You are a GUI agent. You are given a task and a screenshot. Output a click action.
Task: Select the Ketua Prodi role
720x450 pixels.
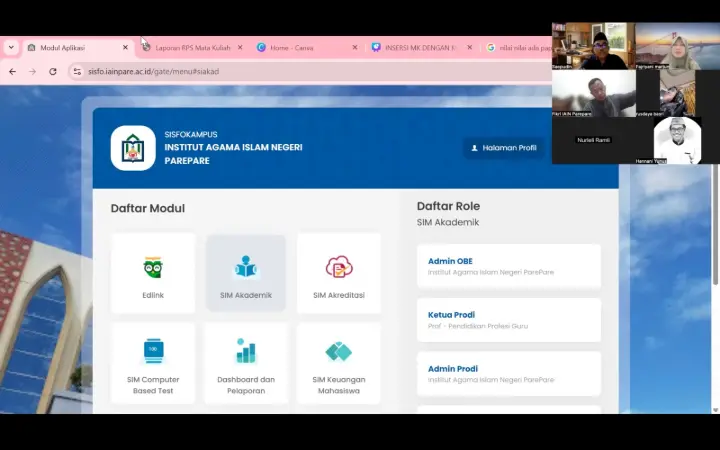coord(508,320)
